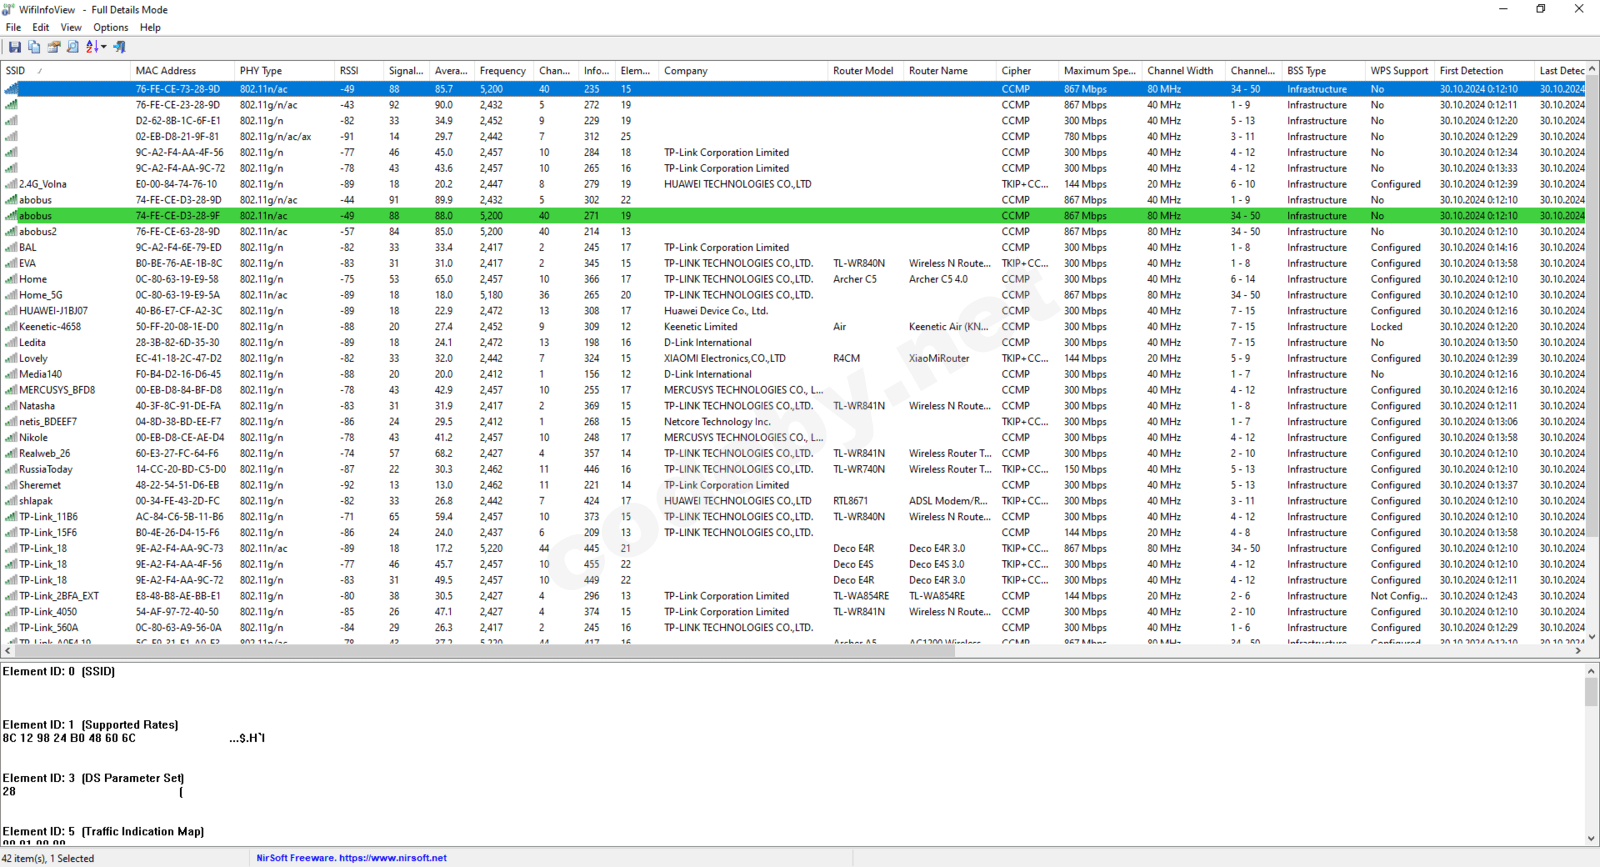Click the down arrow of the details pane scrollbar
The height and width of the screenshot is (867, 1600).
pyautogui.click(x=1591, y=839)
